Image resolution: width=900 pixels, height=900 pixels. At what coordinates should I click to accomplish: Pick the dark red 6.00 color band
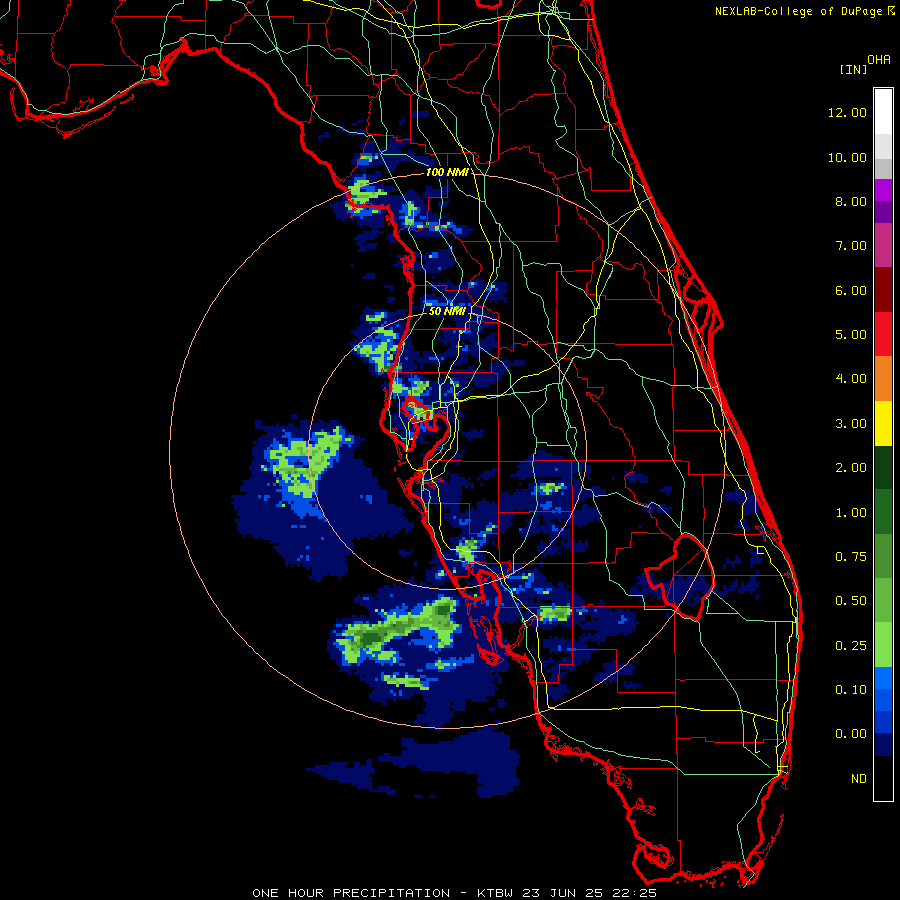pyautogui.click(x=883, y=290)
